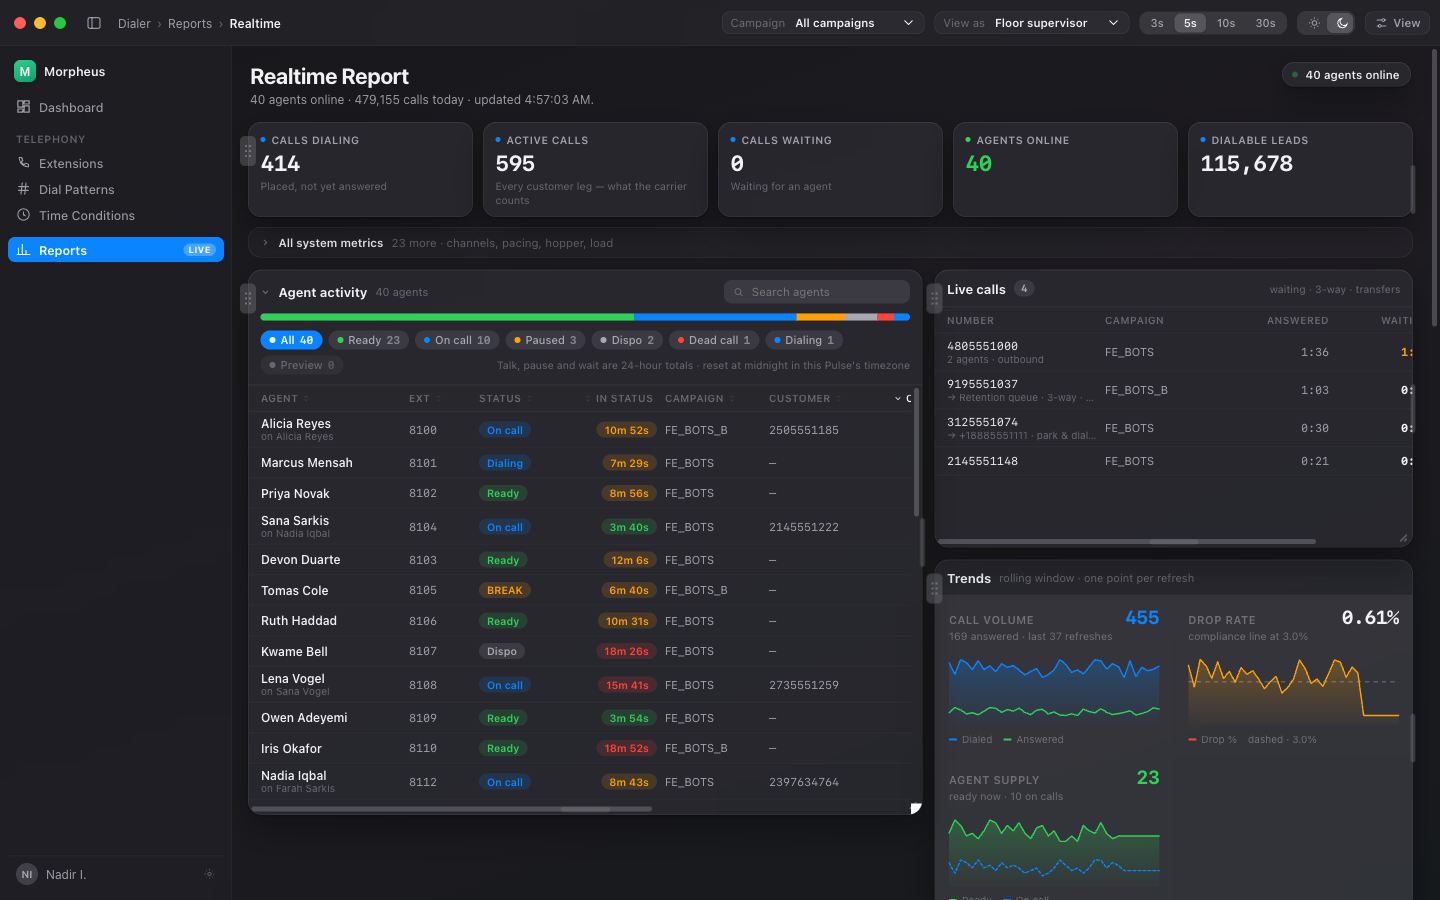The height and width of the screenshot is (900, 1440).
Task: Choose the 30s refresh interval
Action: [1265, 23]
